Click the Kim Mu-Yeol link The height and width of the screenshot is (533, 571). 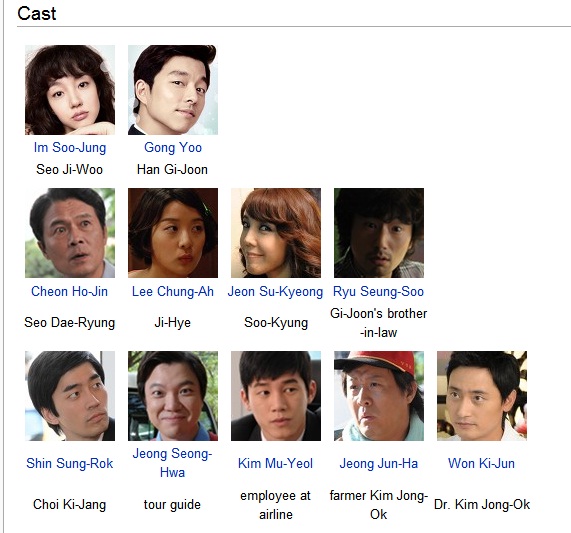(275, 463)
